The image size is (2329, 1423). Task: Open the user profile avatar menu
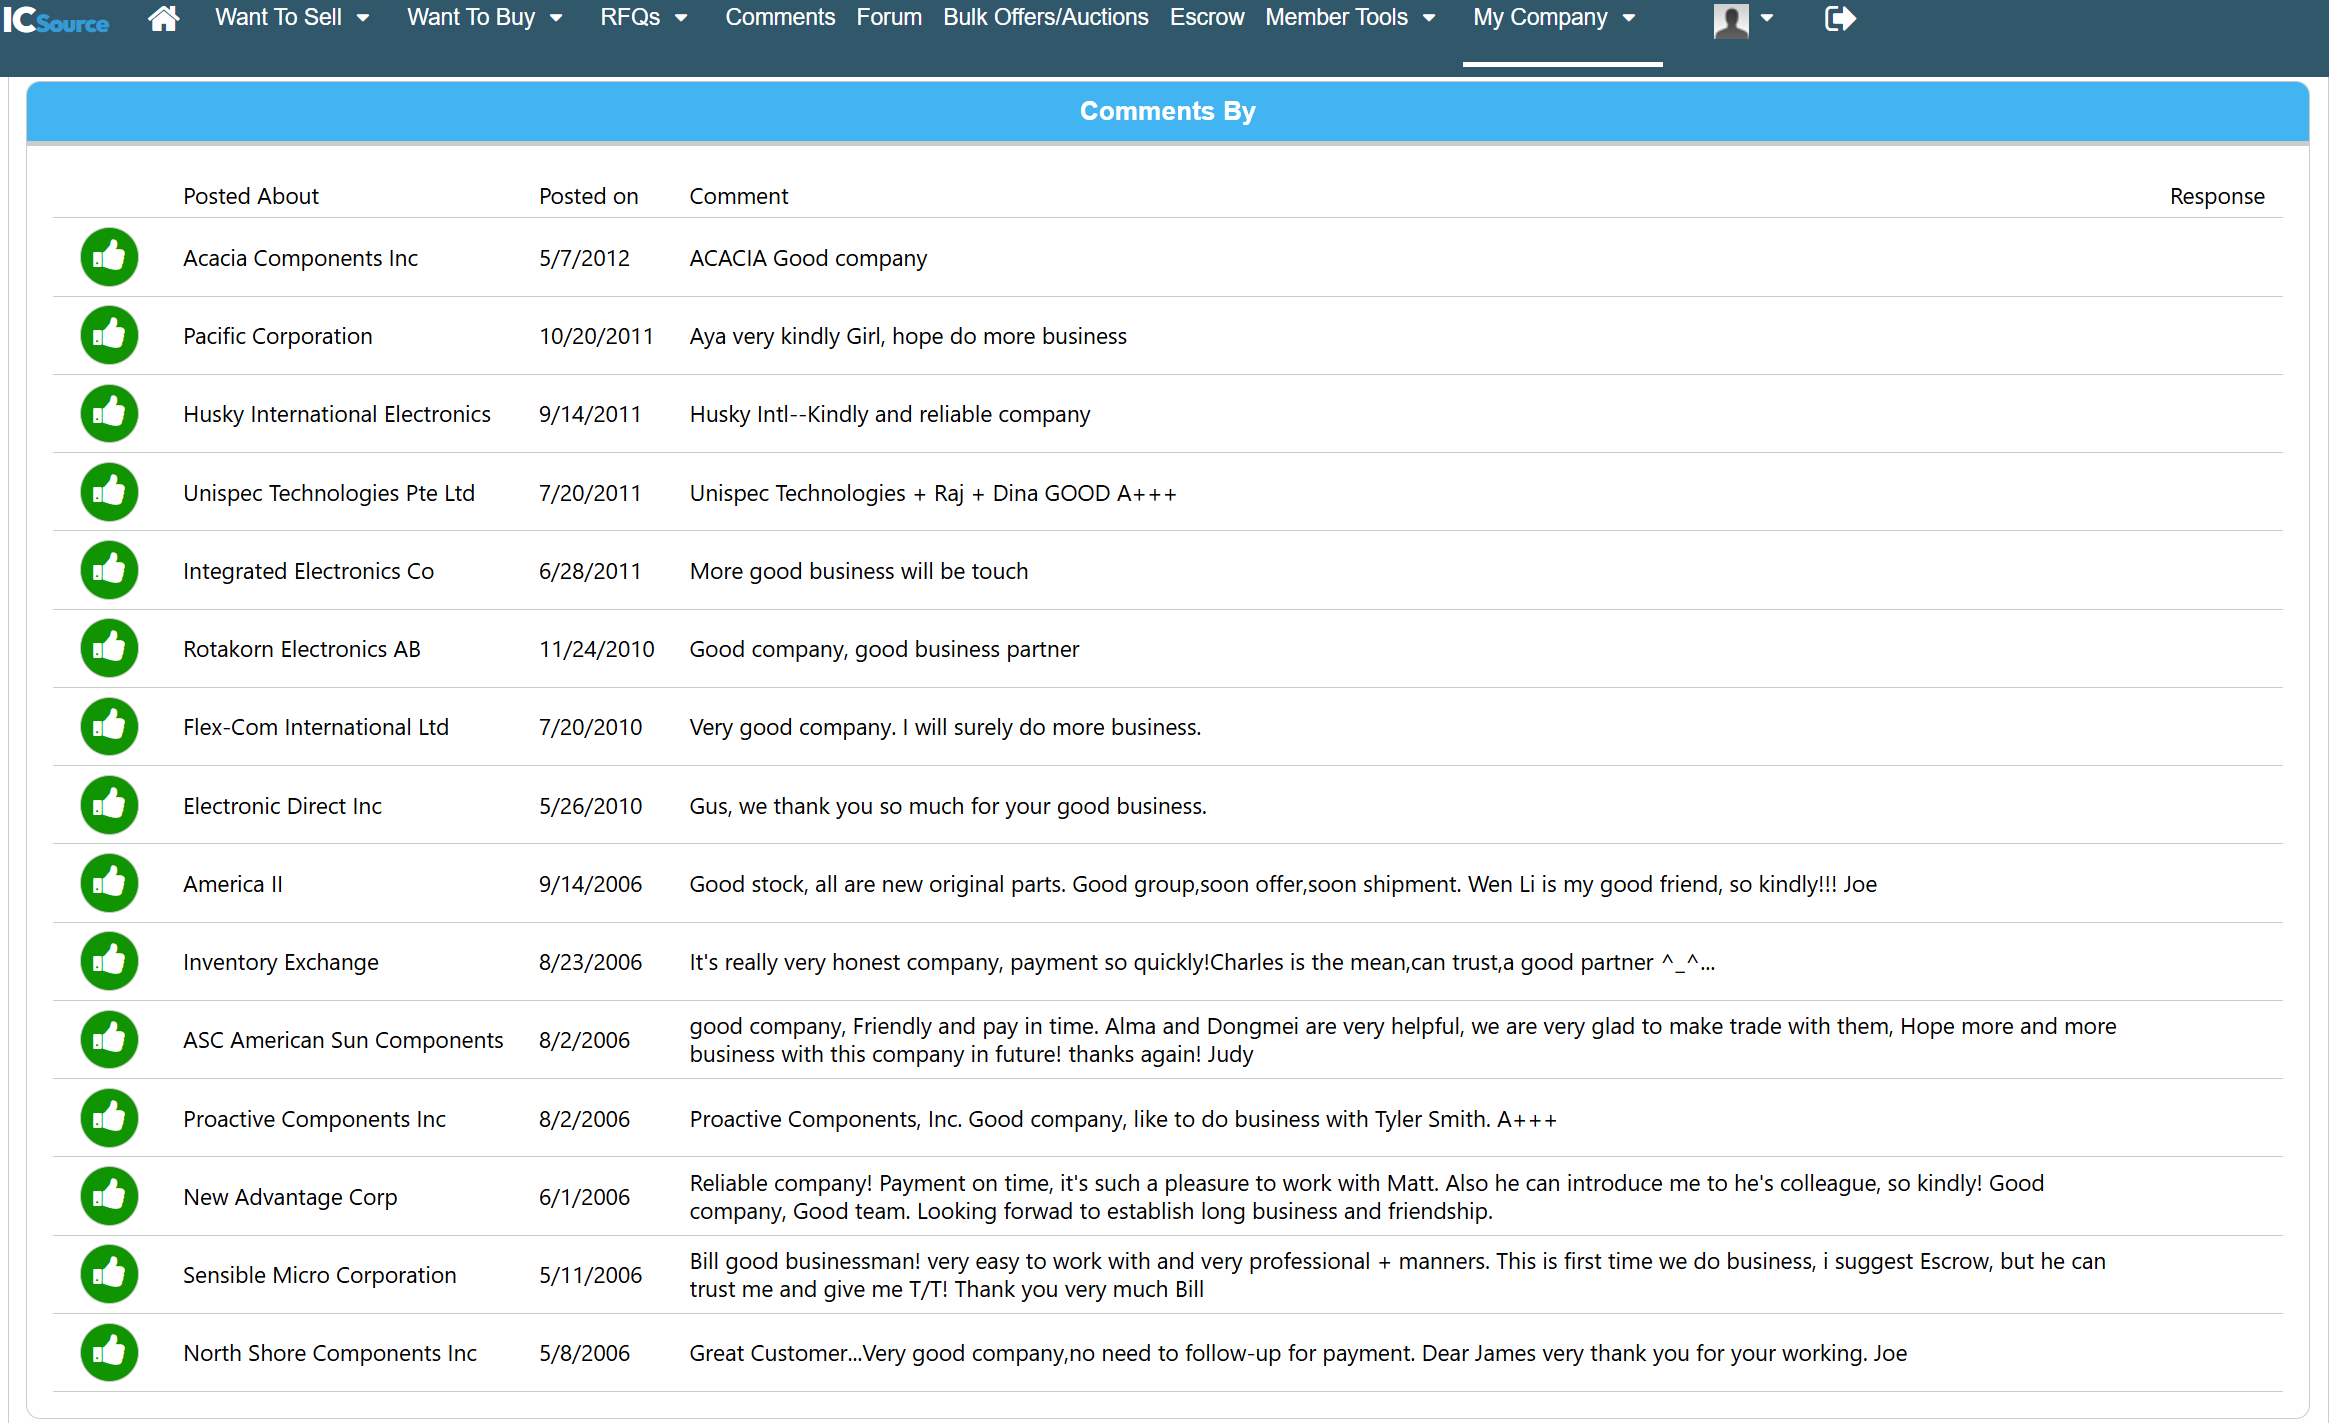pos(1731,19)
